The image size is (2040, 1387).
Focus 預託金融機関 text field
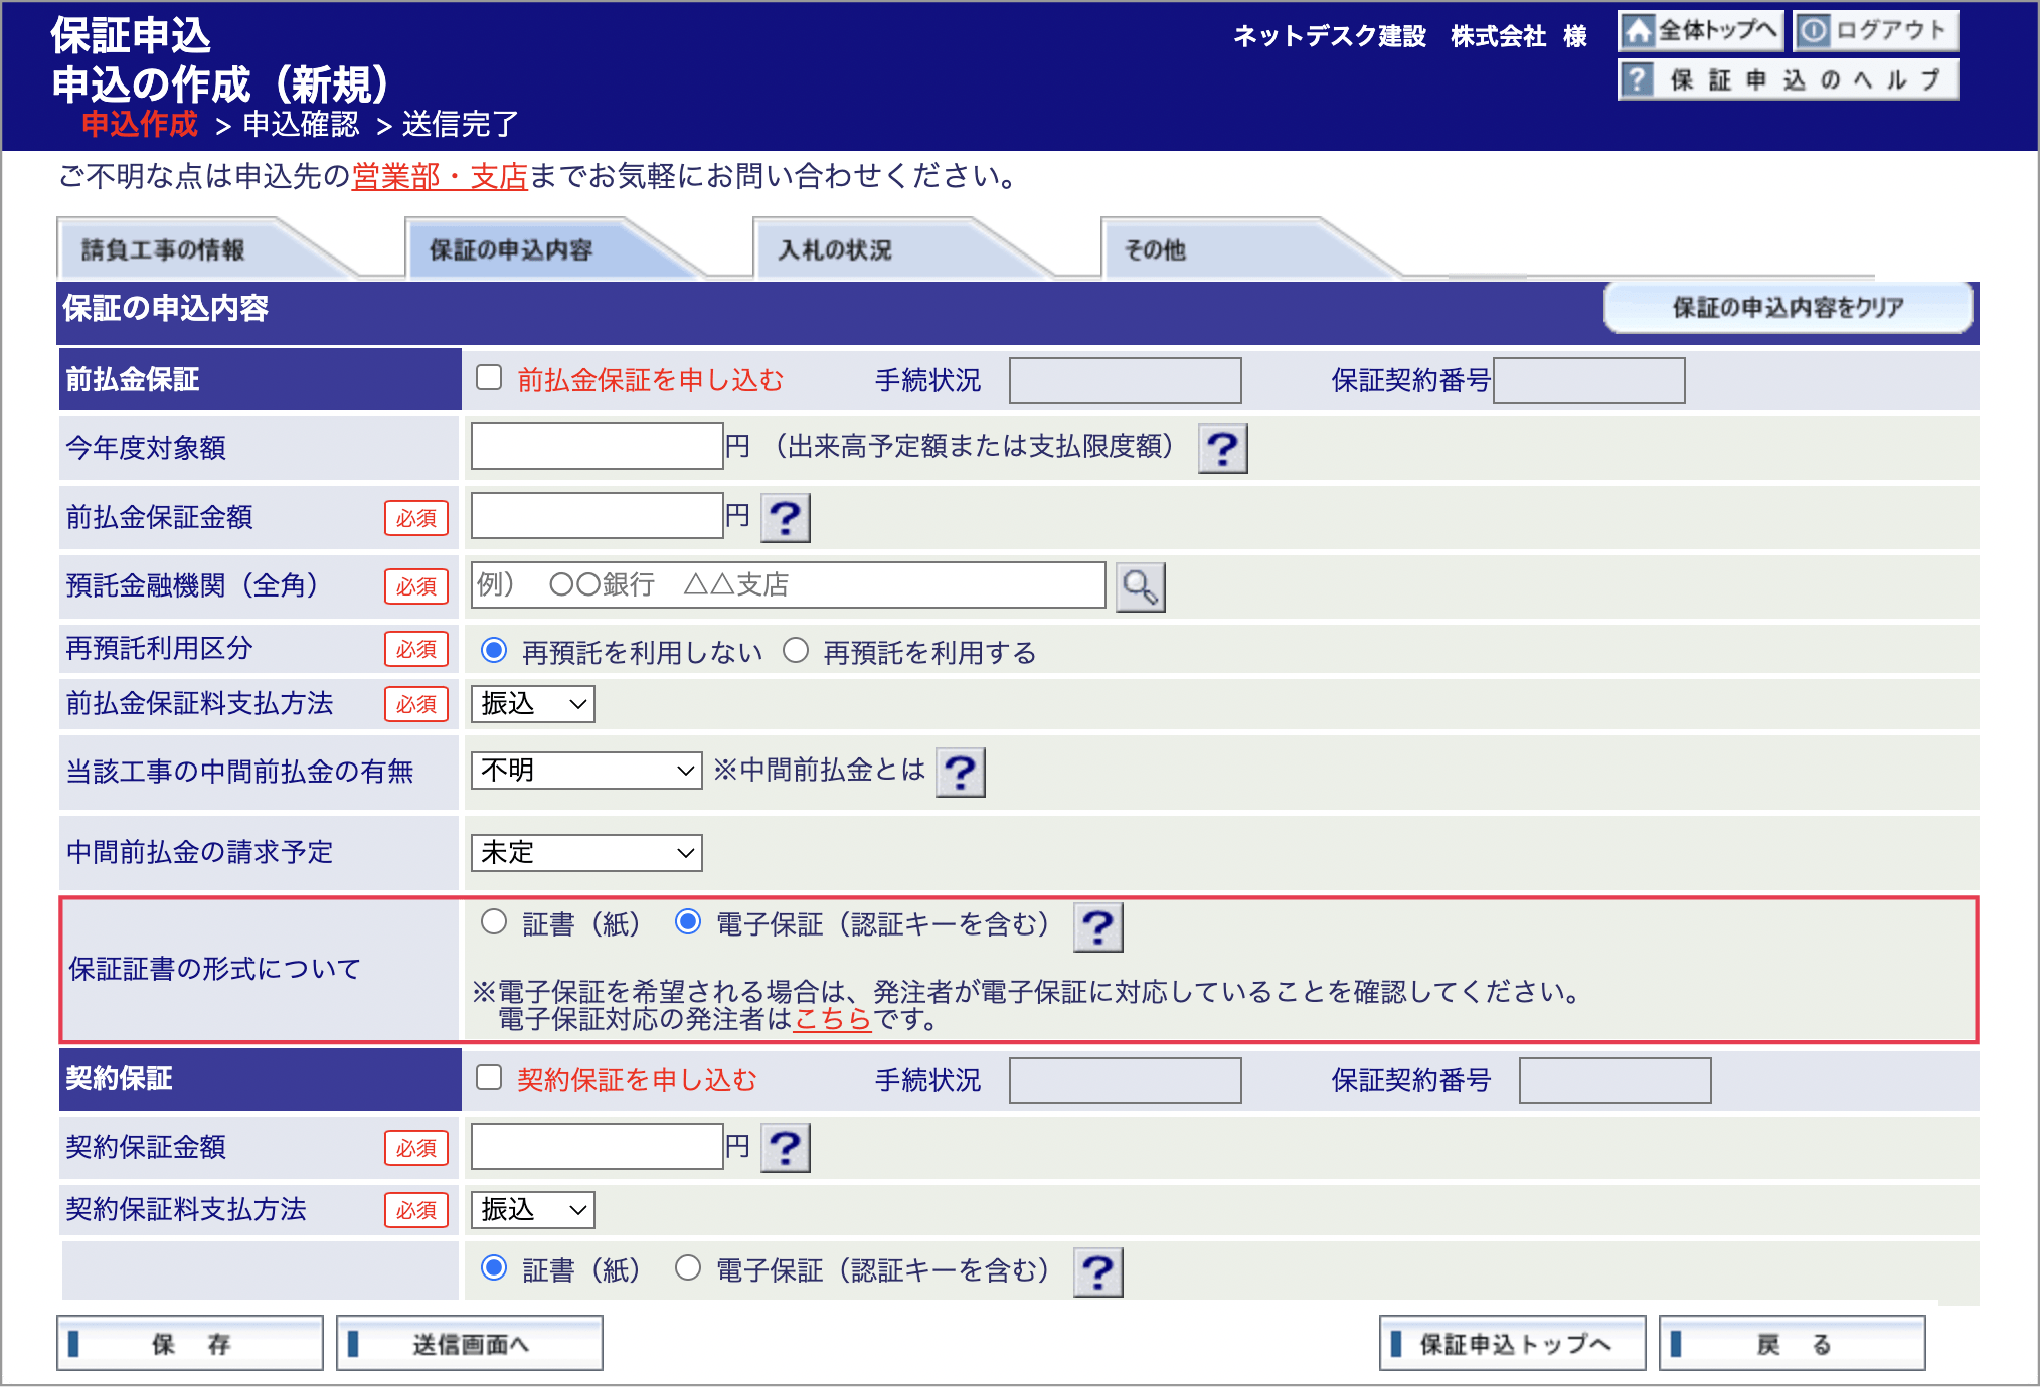(788, 585)
